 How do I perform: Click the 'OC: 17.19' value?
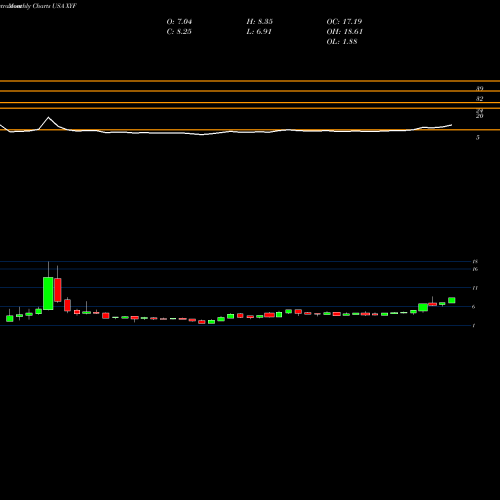click(344, 22)
